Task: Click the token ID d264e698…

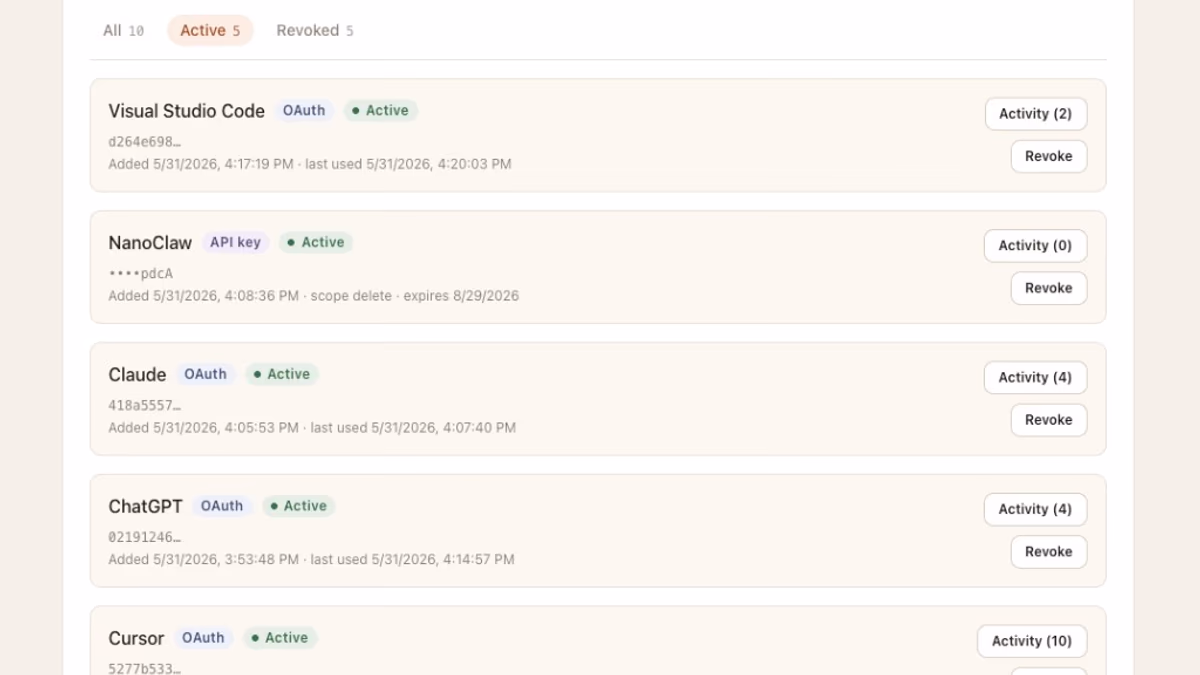Action: 144,142
